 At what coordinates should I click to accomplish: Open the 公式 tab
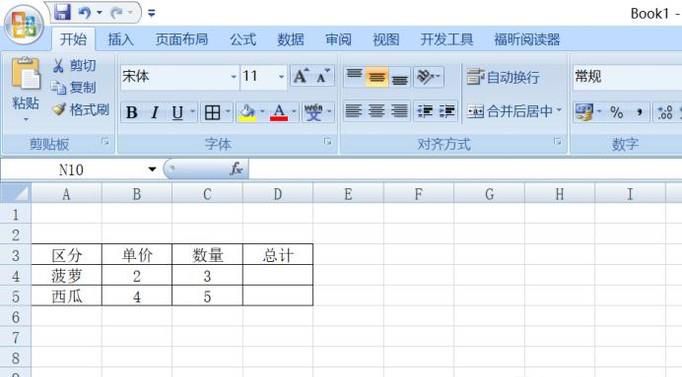[x=243, y=40]
